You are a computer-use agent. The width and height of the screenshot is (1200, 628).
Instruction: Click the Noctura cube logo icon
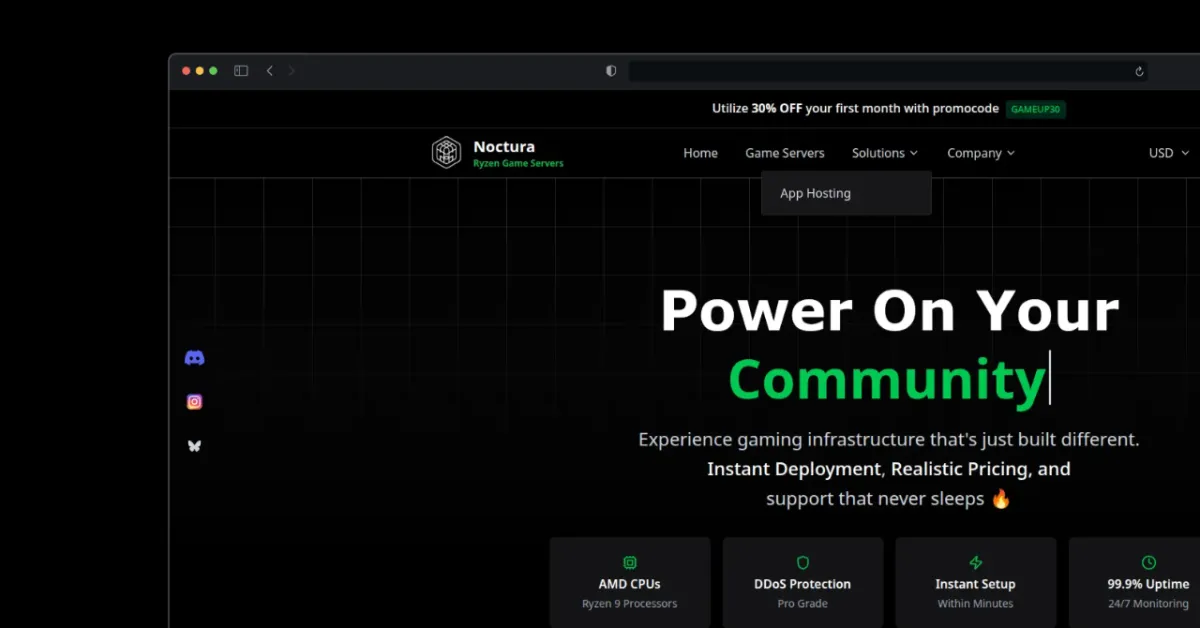click(x=446, y=152)
